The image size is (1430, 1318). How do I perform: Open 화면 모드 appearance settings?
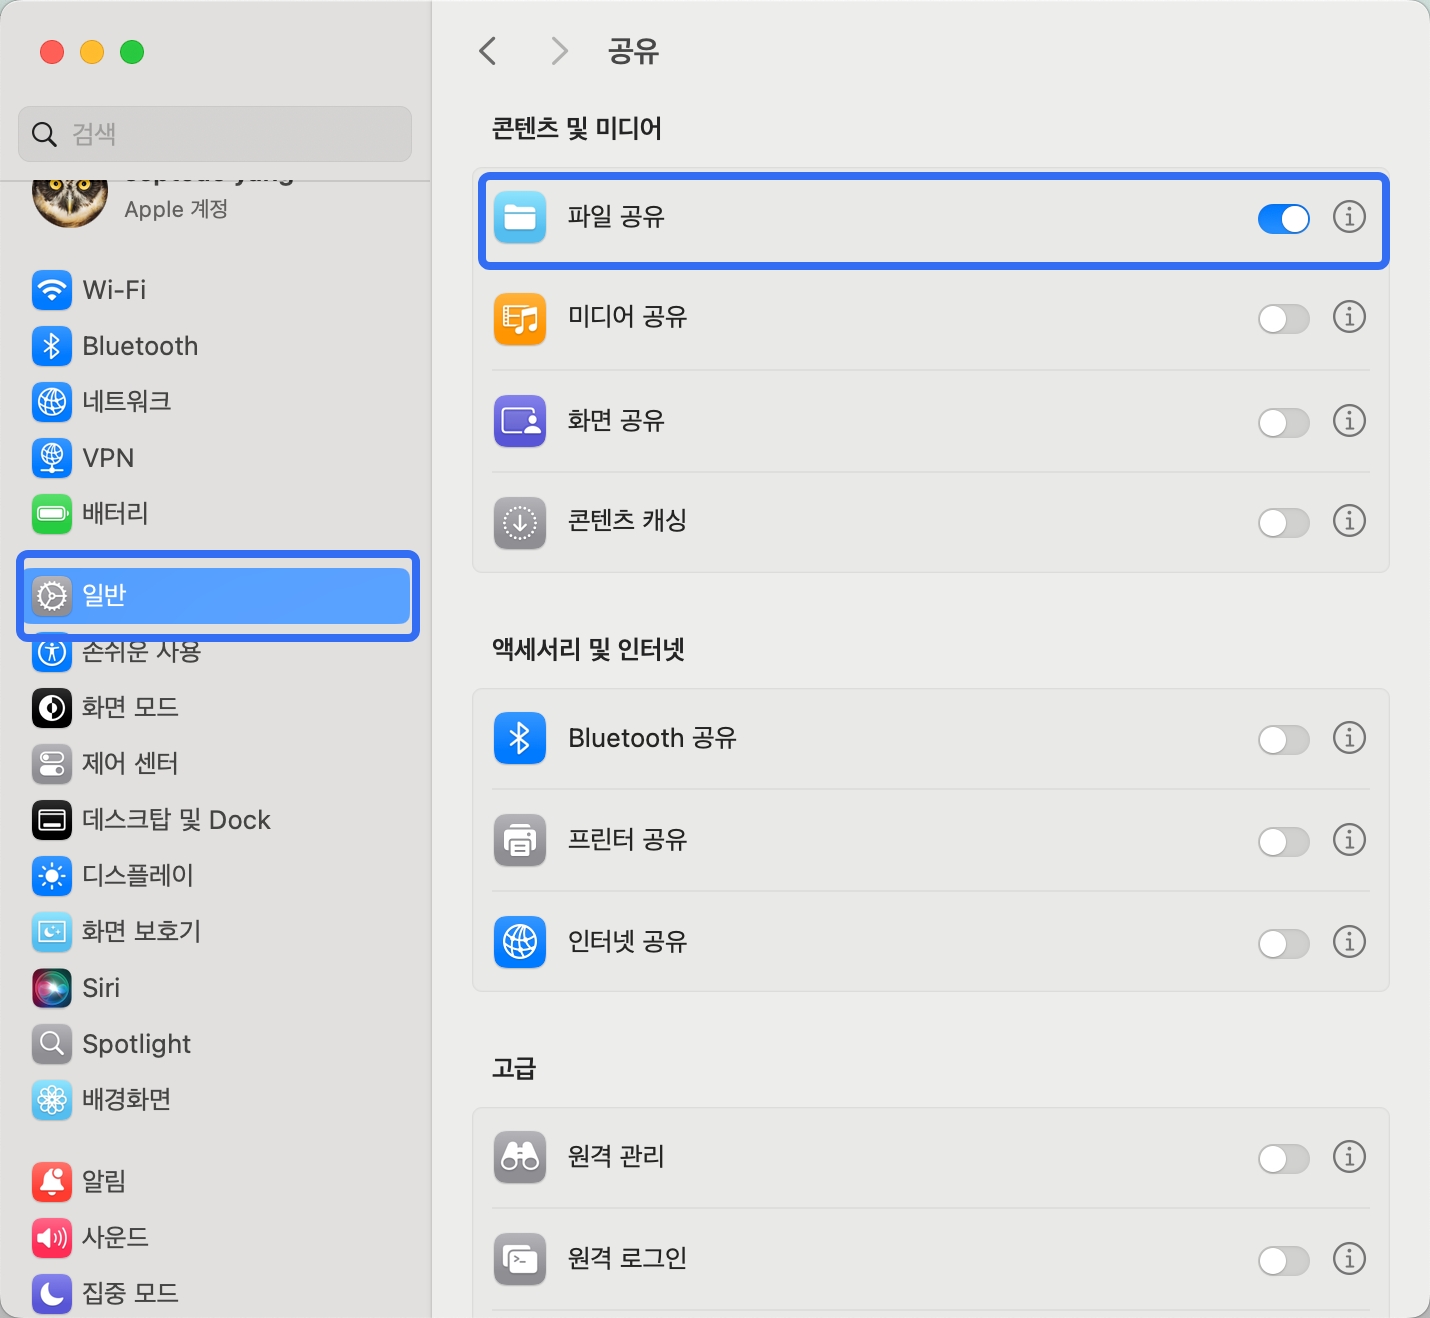tap(217, 708)
